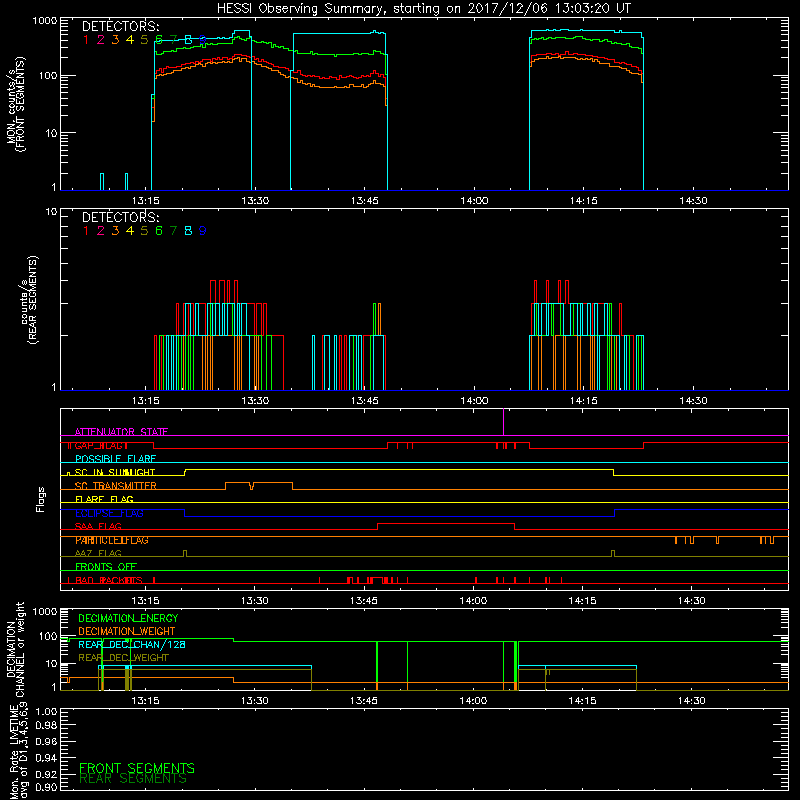Viewport: 800px width, 800px height.
Task: Click the 14:00 tick label under front segments plot
Action: [474, 201]
